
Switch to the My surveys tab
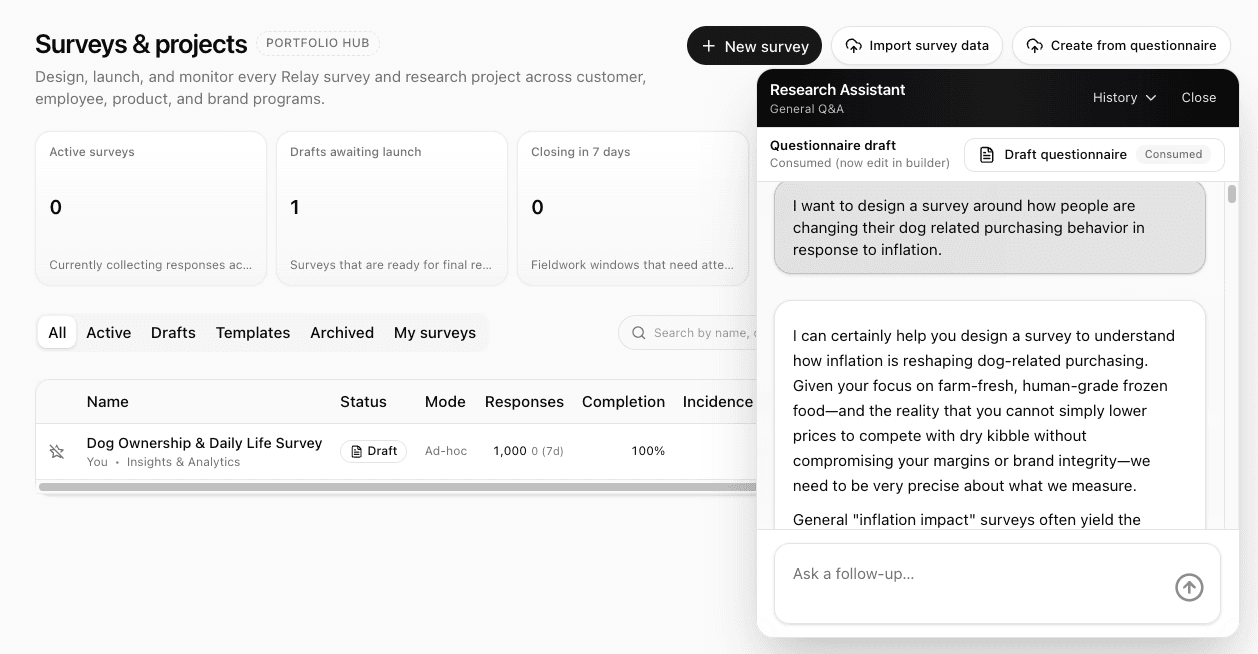click(435, 332)
